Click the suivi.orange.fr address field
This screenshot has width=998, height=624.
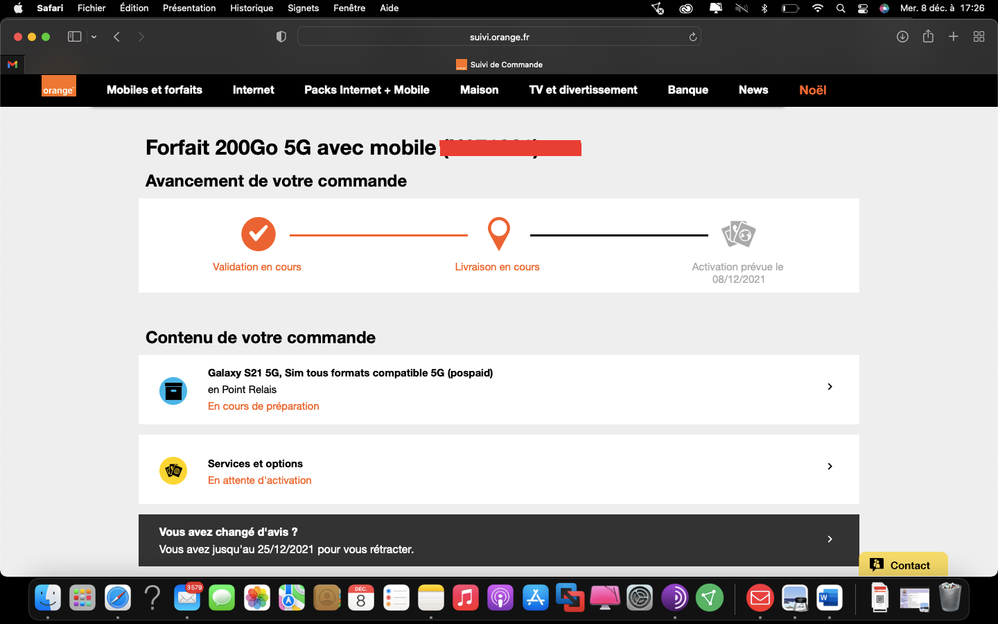point(498,37)
